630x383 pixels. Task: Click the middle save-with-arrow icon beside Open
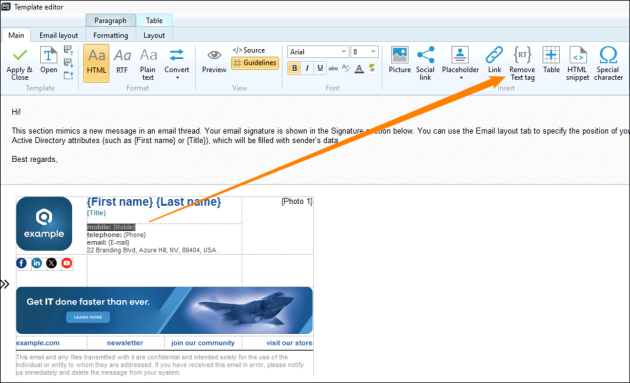pos(69,63)
